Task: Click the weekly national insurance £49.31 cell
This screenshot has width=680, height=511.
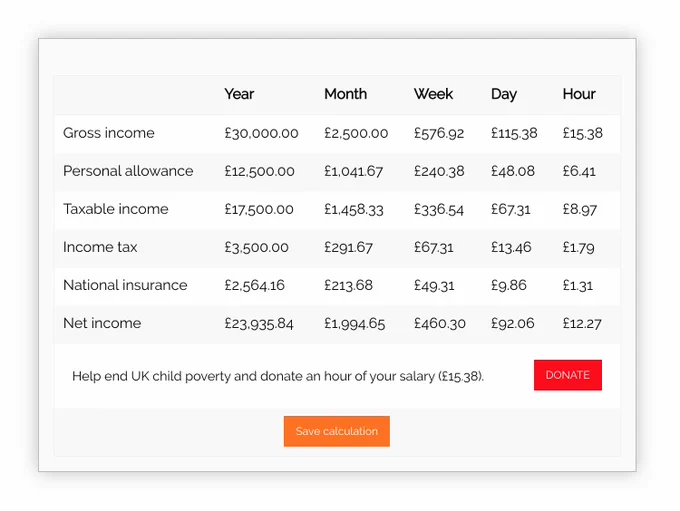Action: coord(434,285)
